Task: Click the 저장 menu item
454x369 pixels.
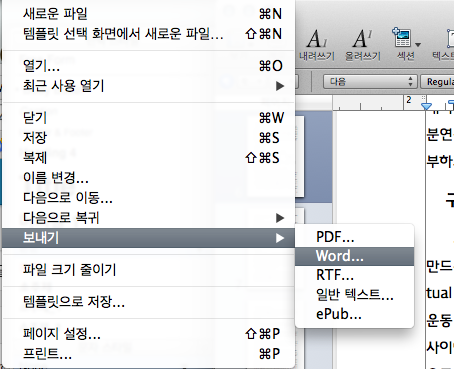Action: pyautogui.click(x=148, y=138)
